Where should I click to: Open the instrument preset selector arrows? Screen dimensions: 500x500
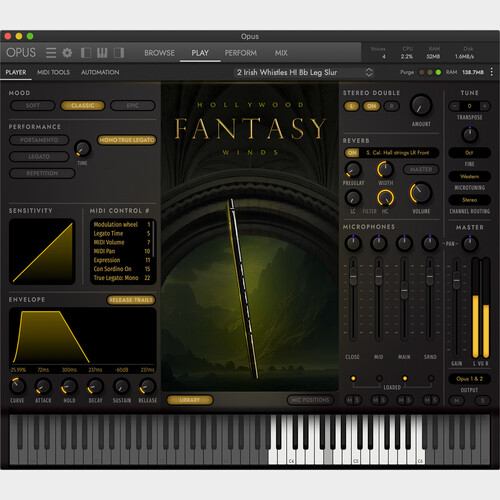click(x=369, y=72)
